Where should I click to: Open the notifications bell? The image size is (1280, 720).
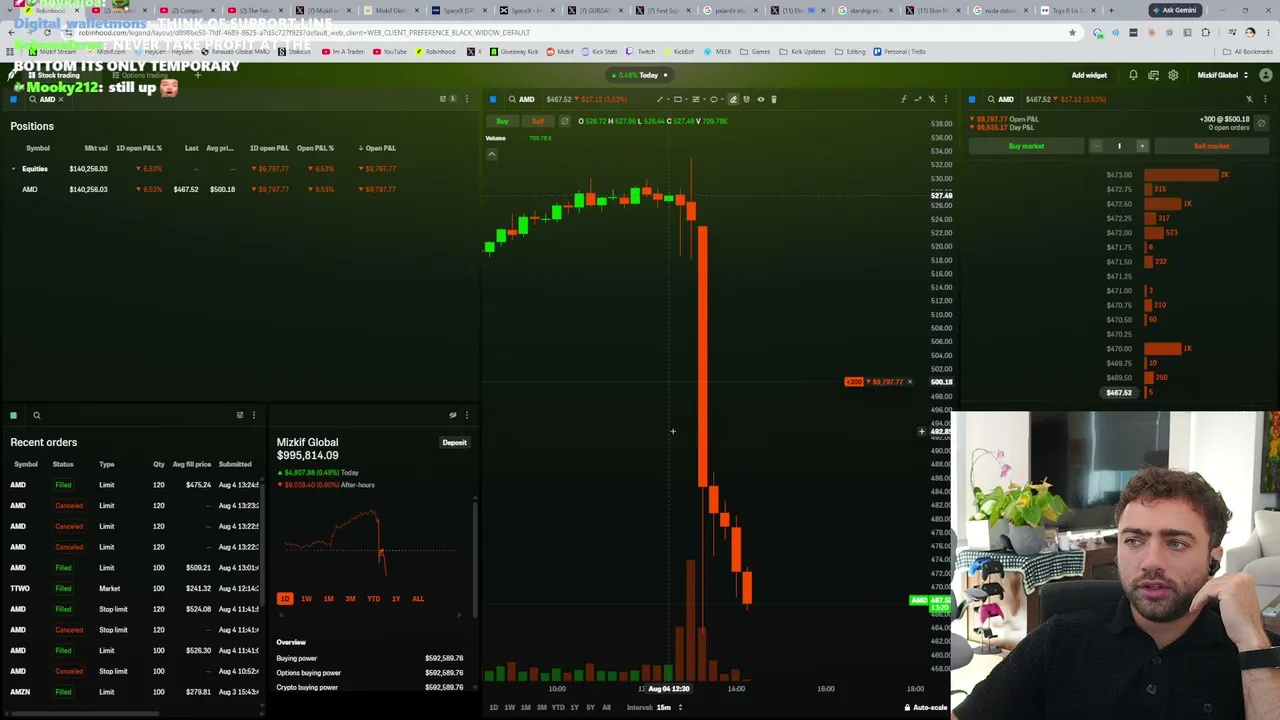coord(1133,75)
